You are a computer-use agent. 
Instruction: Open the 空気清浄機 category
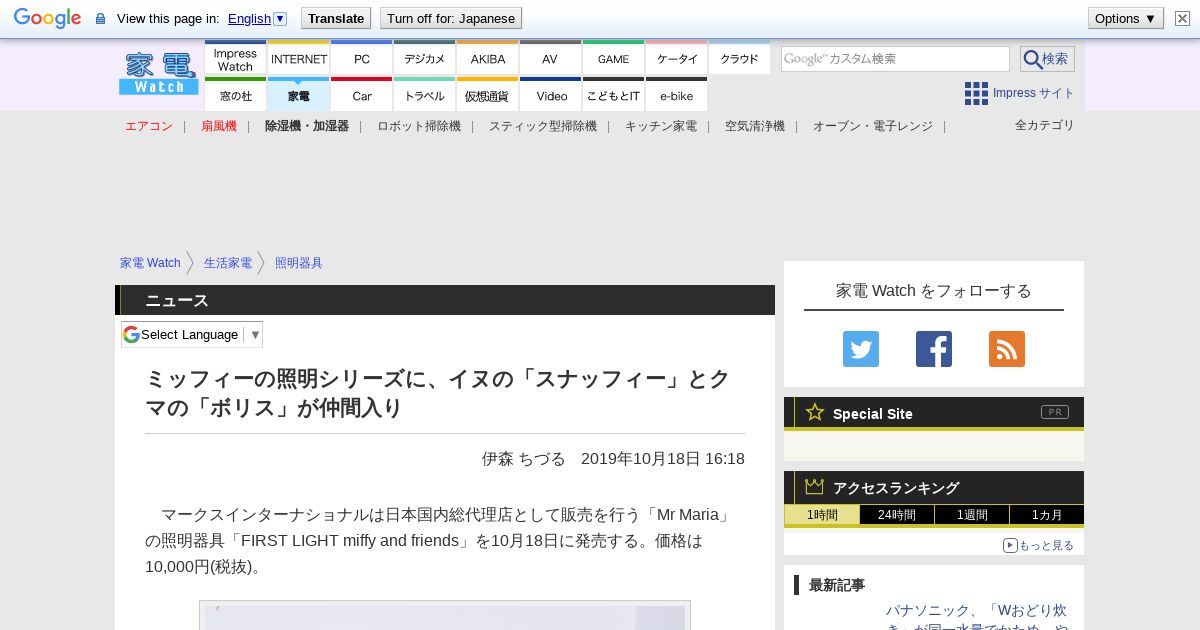point(755,126)
